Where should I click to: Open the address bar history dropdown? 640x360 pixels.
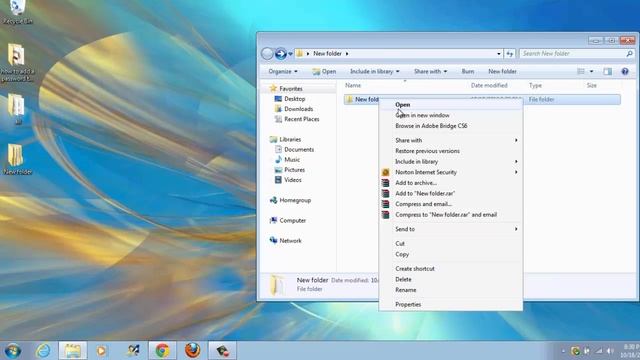pyautogui.click(x=499, y=53)
